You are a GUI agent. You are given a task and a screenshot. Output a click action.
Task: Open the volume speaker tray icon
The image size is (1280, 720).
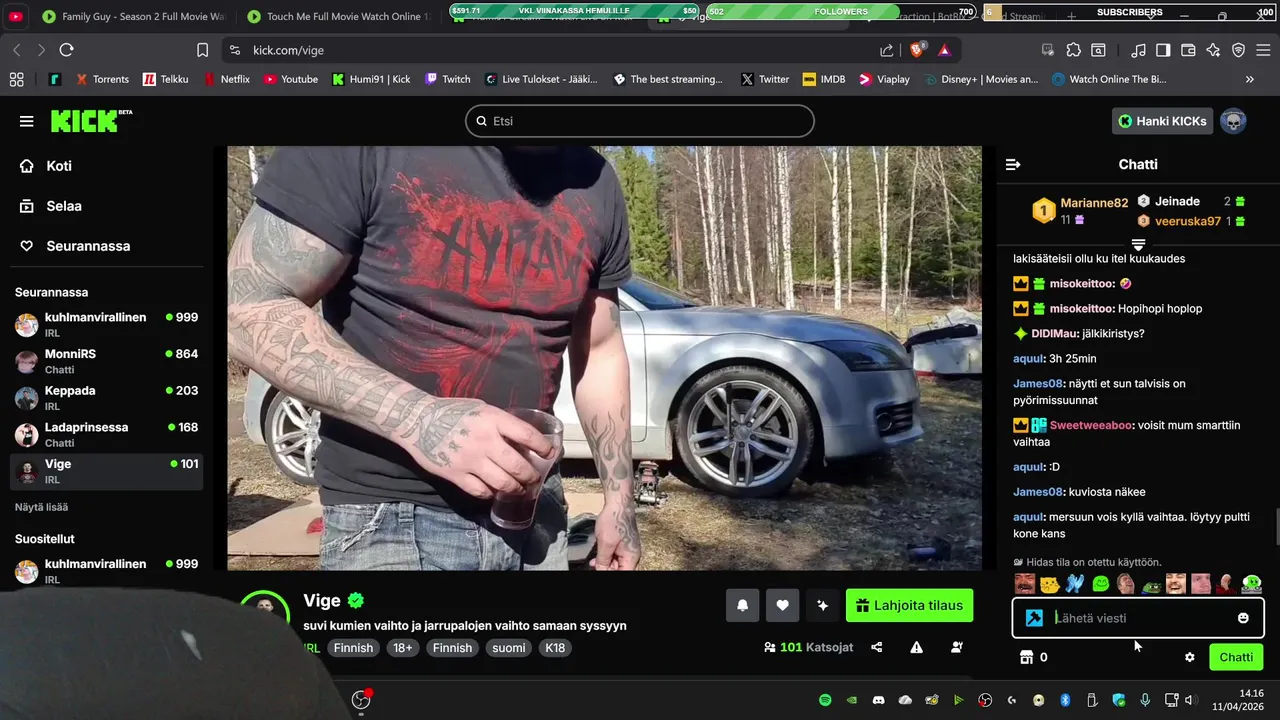coord(1189,700)
